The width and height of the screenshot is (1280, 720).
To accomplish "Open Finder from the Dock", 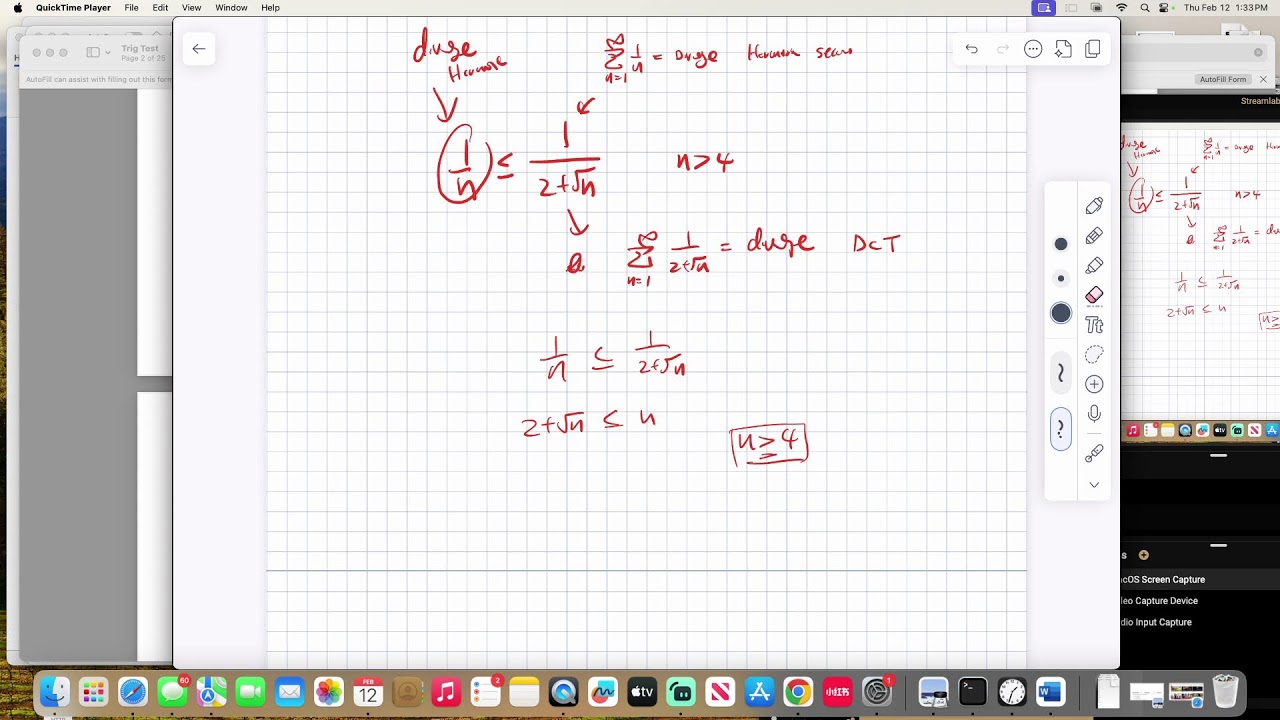I will pos(55,692).
